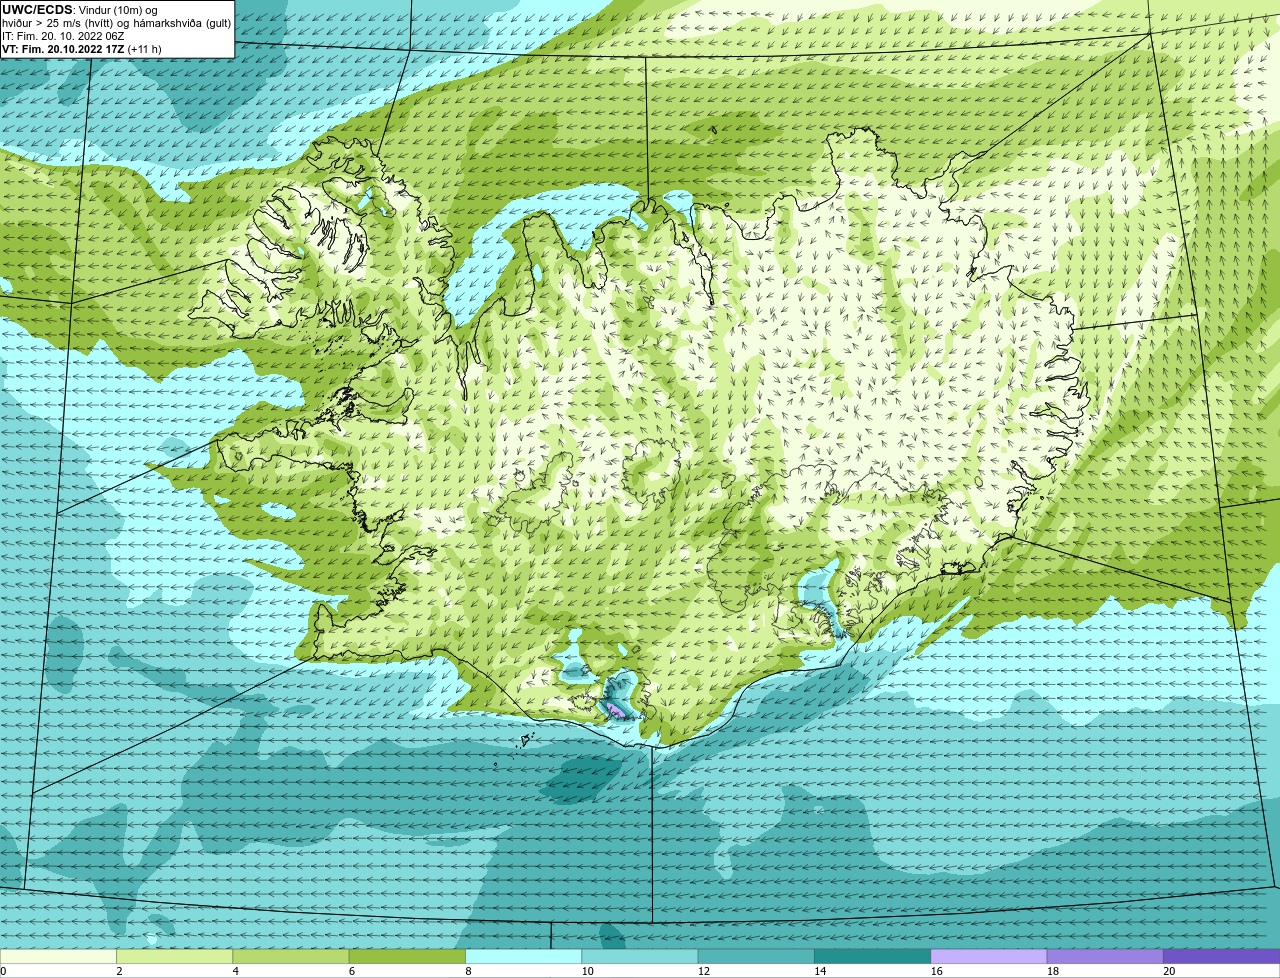Click the above-20 m/s purple legend swatch
The height and width of the screenshot is (978, 1280).
(1221, 957)
